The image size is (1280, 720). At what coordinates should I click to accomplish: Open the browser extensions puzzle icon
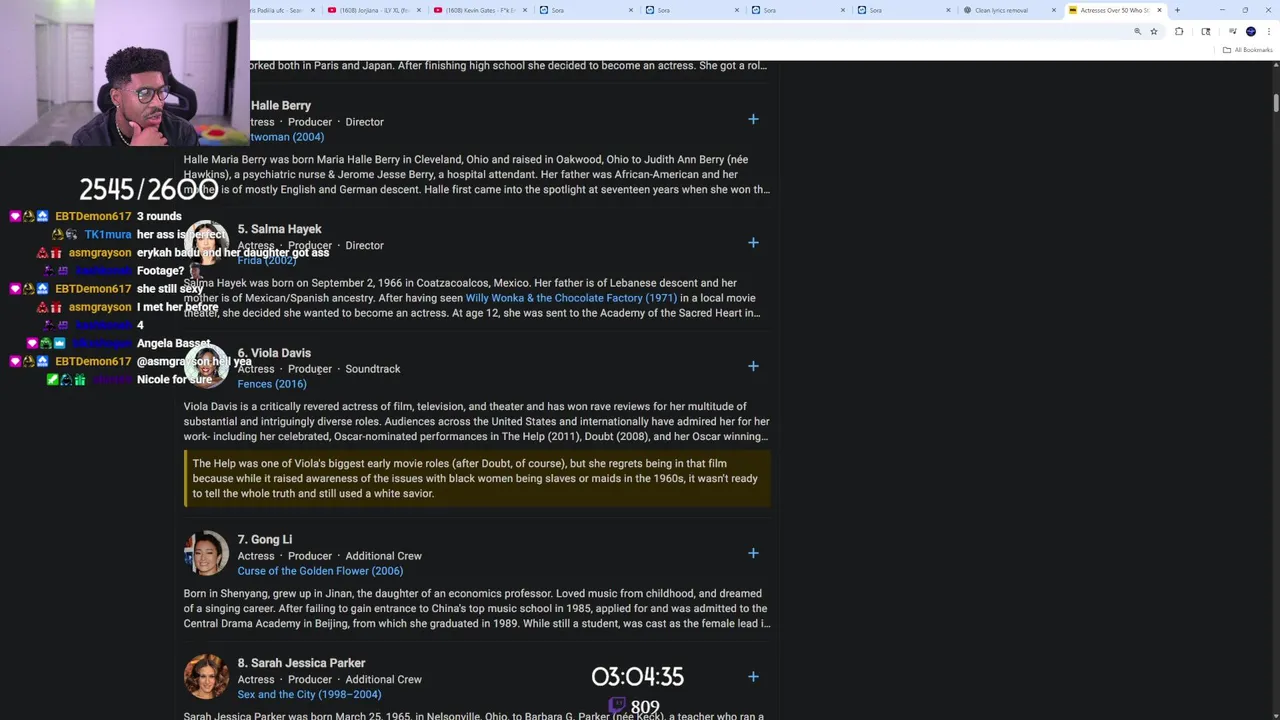pyautogui.click(x=1179, y=32)
